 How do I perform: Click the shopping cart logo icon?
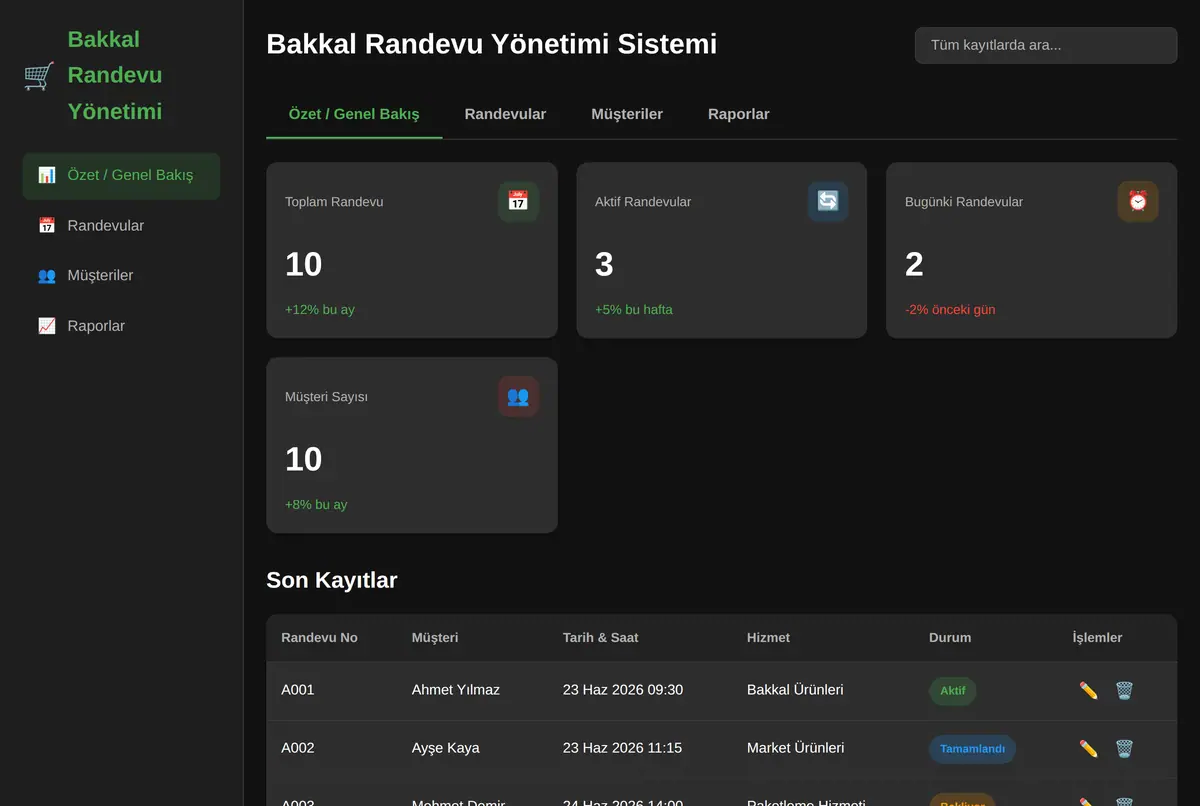[x=39, y=75]
